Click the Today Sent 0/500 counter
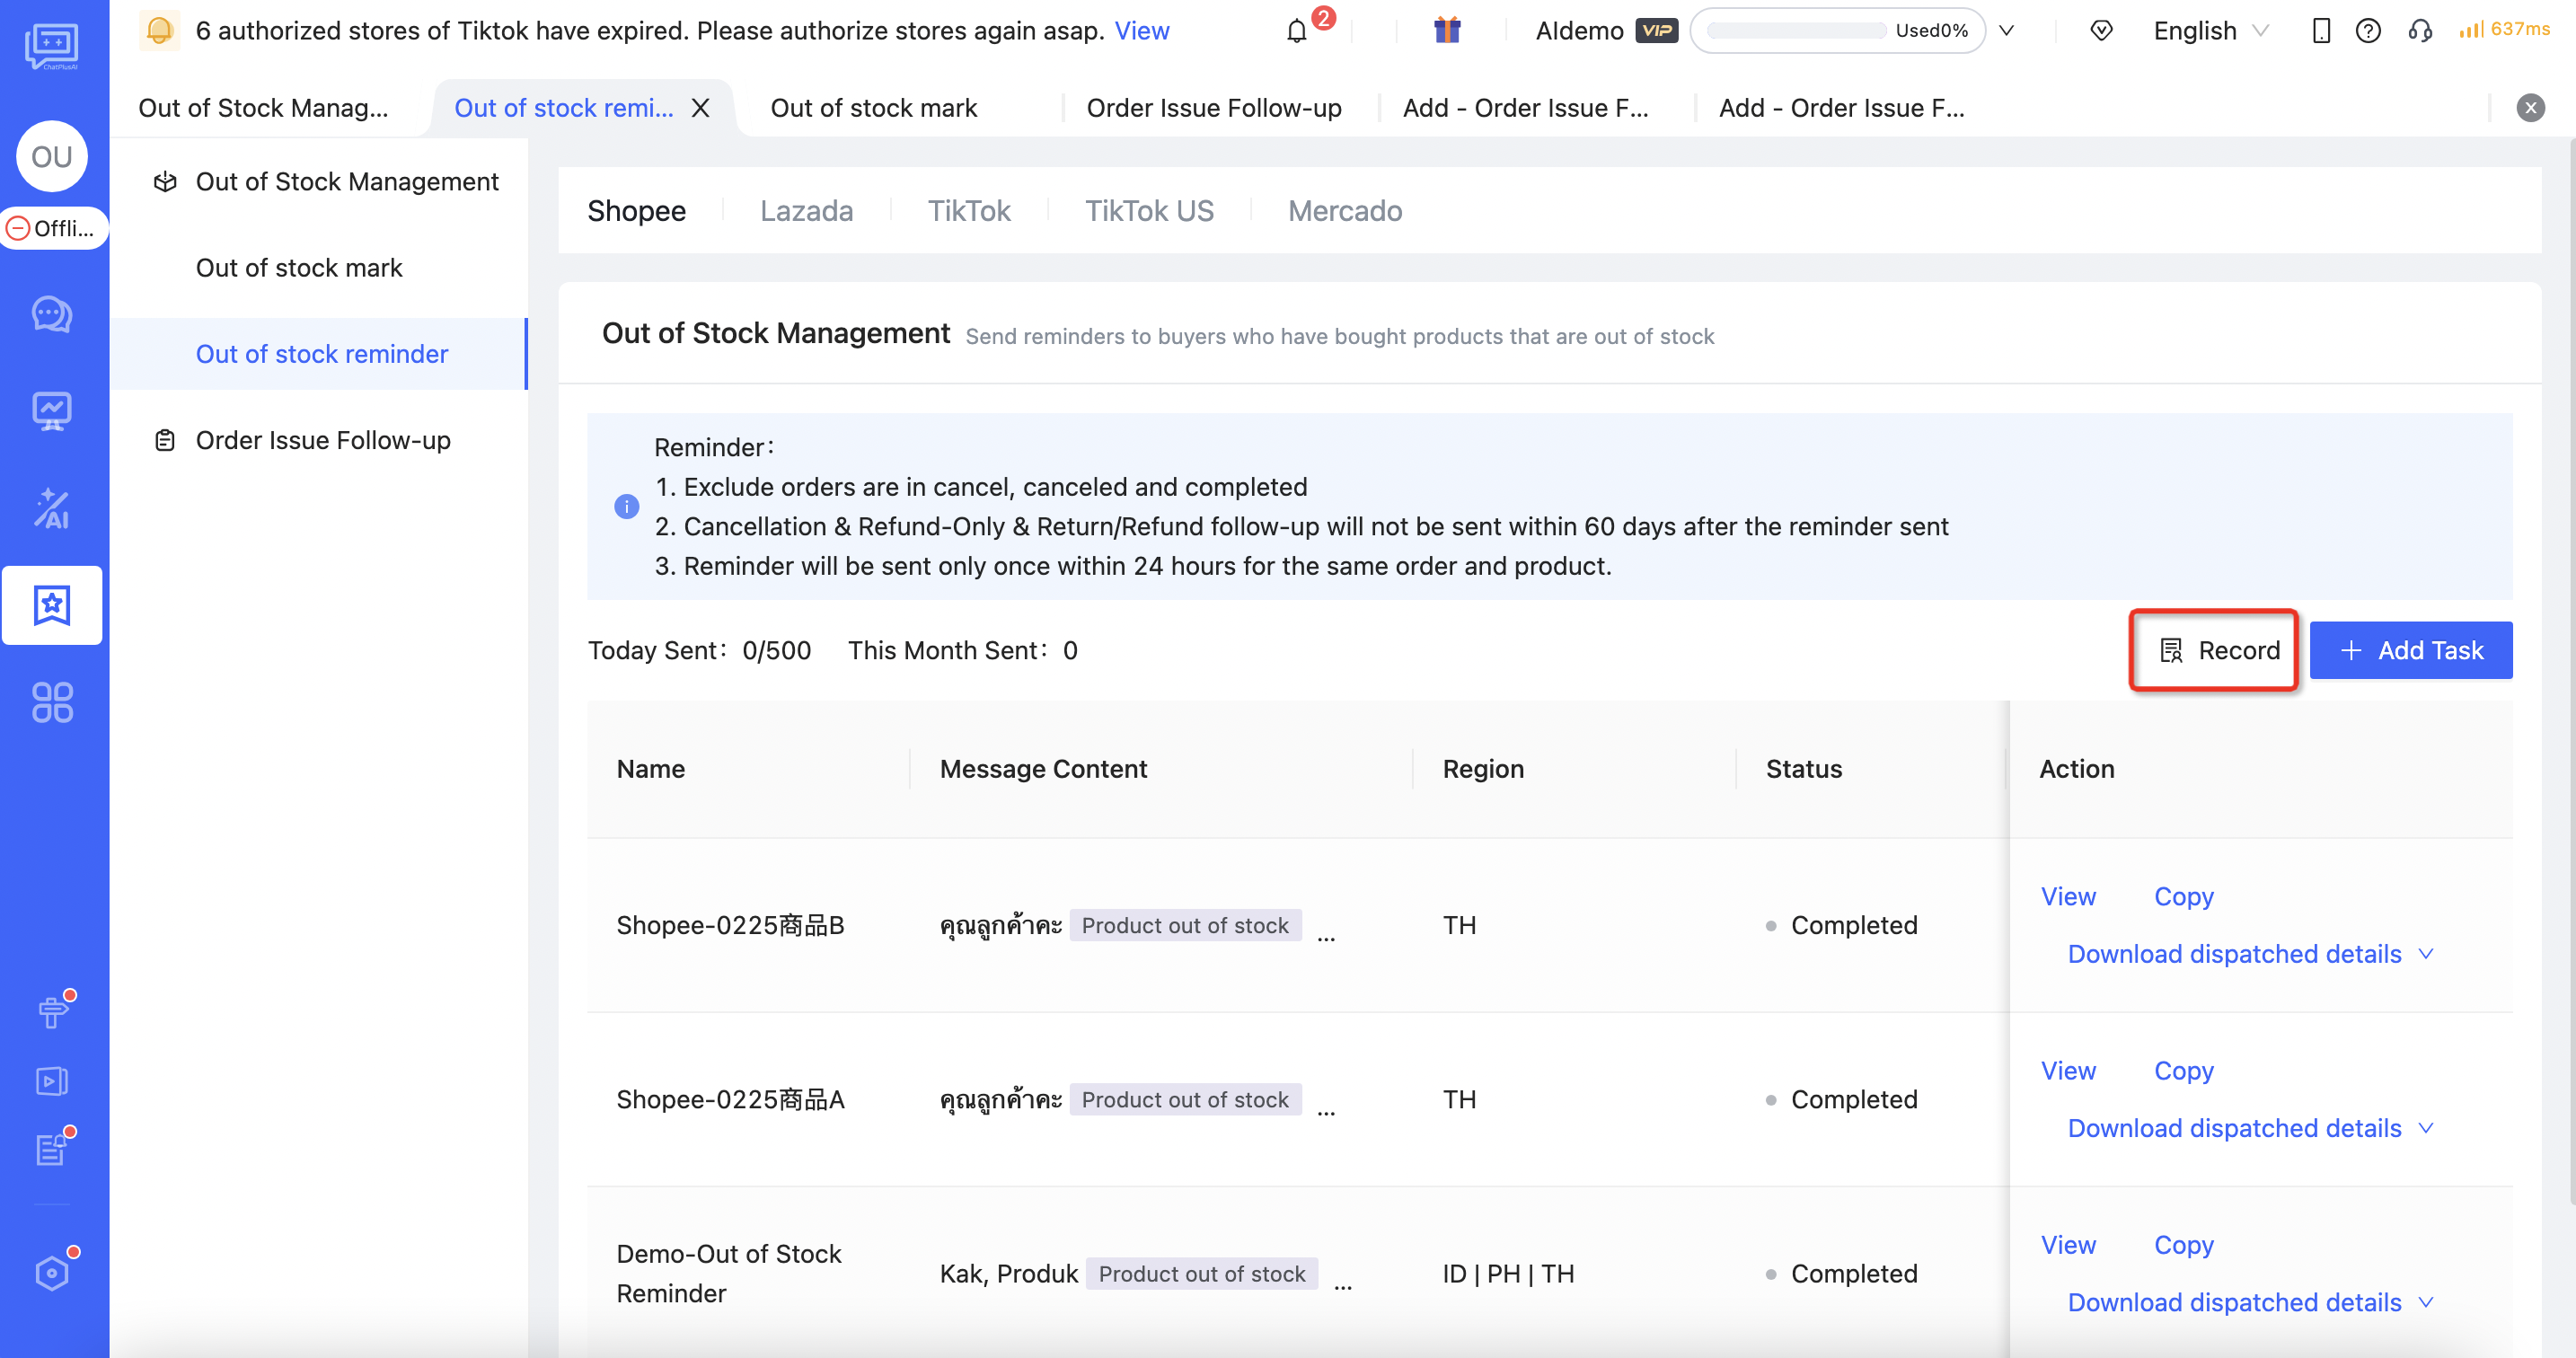 (x=698, y=650)
